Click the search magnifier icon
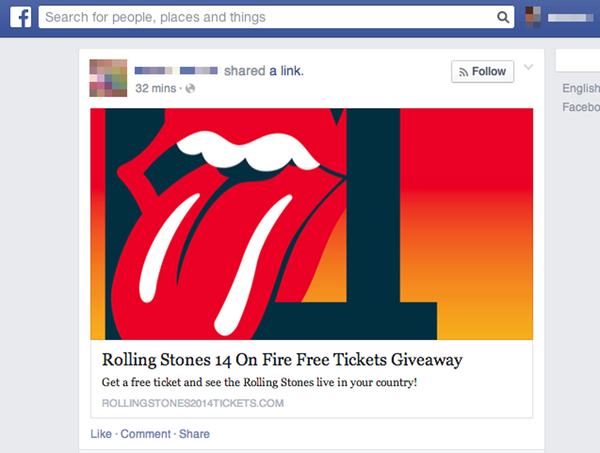The image size is (600, 453). coord(503,17)
